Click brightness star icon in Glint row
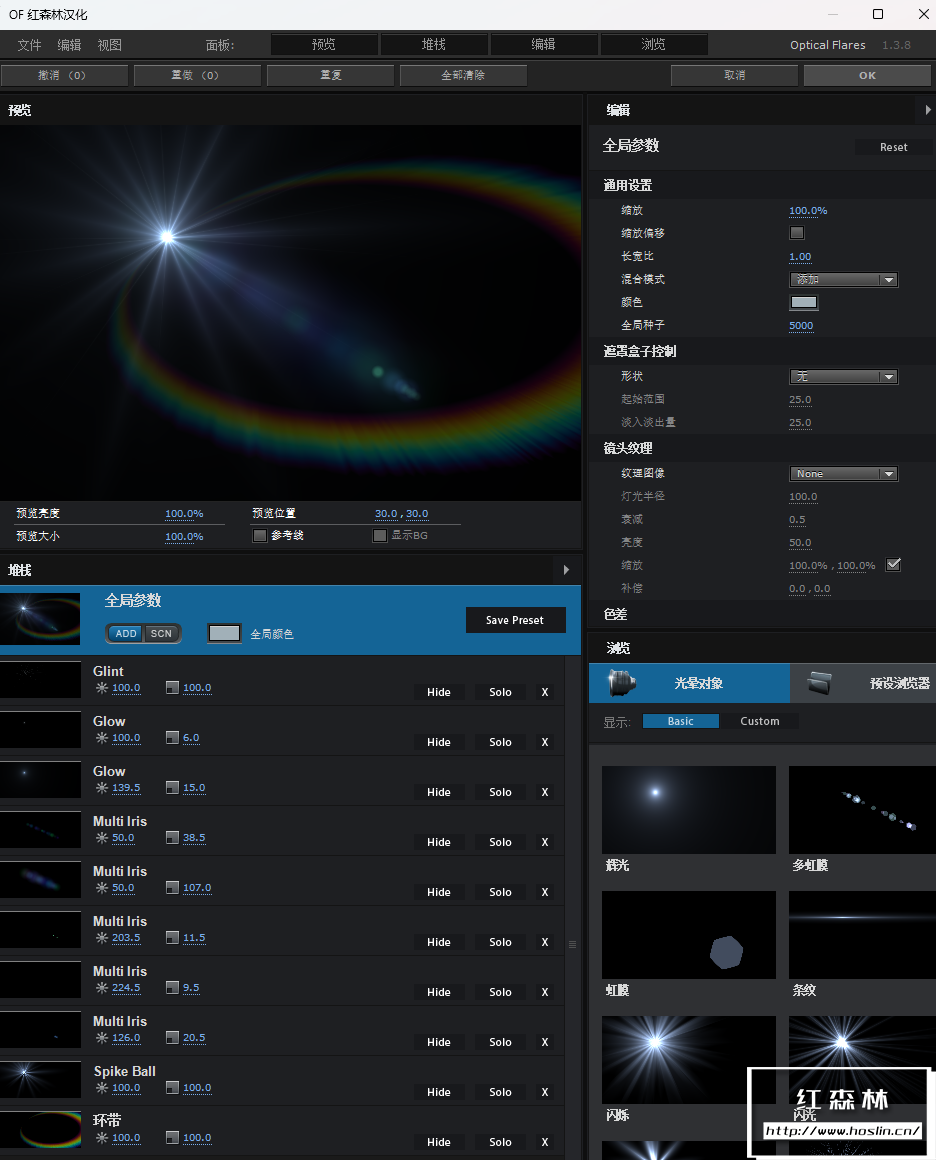This screenshot has height=1160, width=936. (x=102, y=688)
